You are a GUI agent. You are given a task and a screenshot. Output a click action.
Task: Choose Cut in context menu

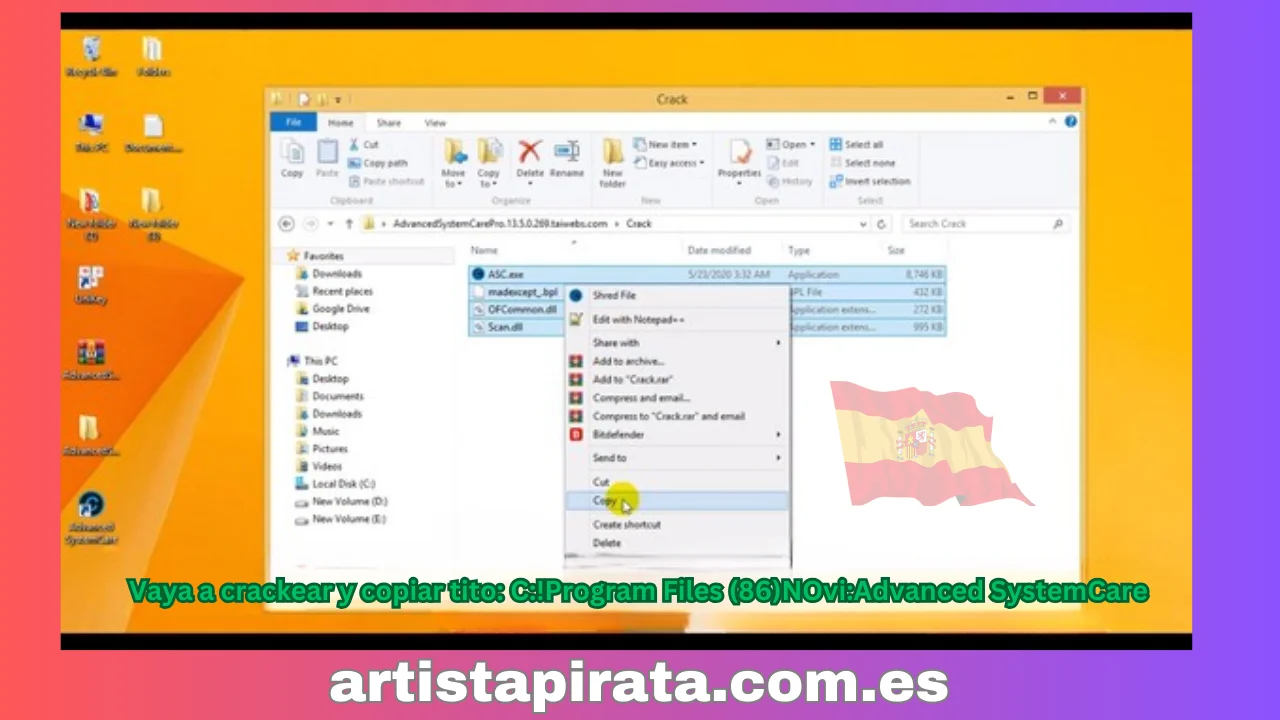[x=677, y=482]
